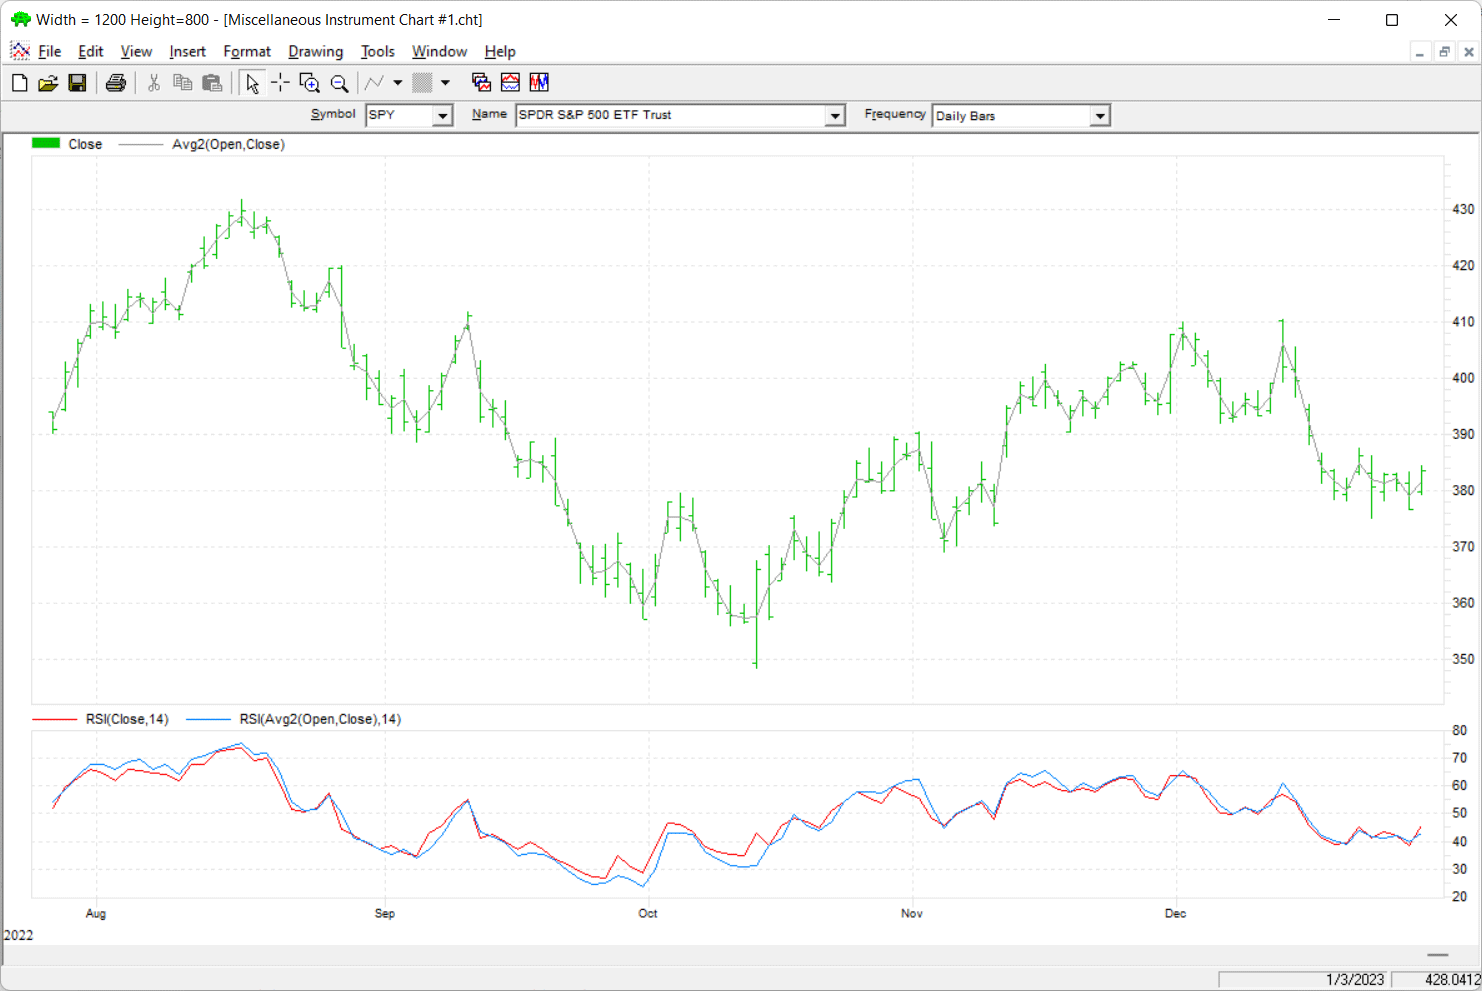Open the Drawing menu
The image size is (1482, 991).
click(315, 52)
